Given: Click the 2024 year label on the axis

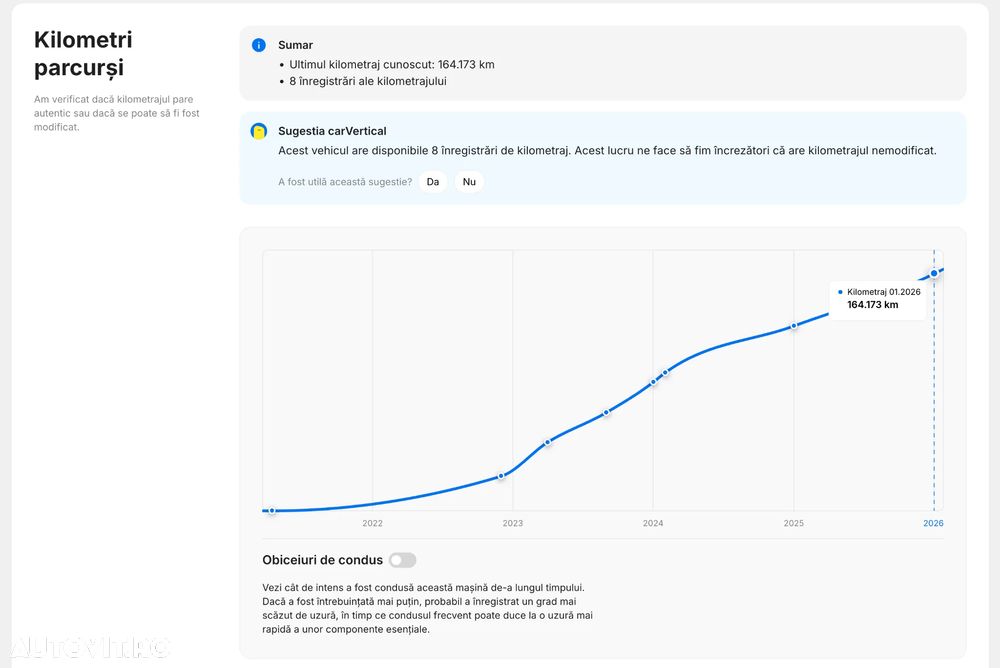Looking at the screenshot, I should point(653,523).
